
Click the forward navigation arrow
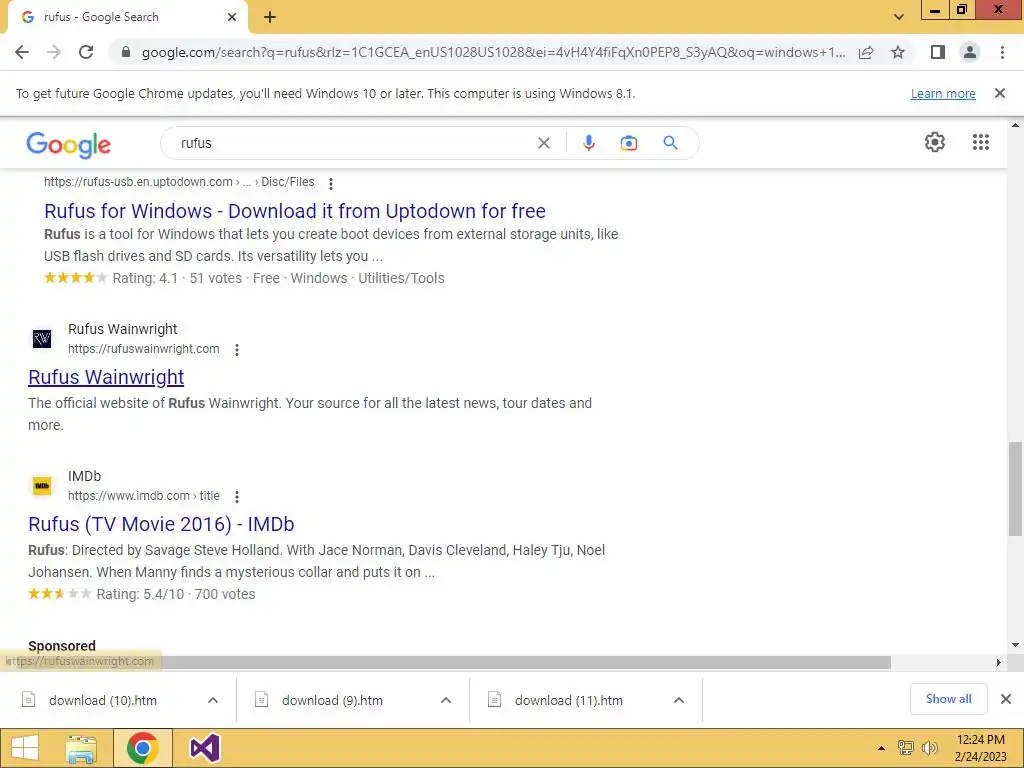[54, 52]
